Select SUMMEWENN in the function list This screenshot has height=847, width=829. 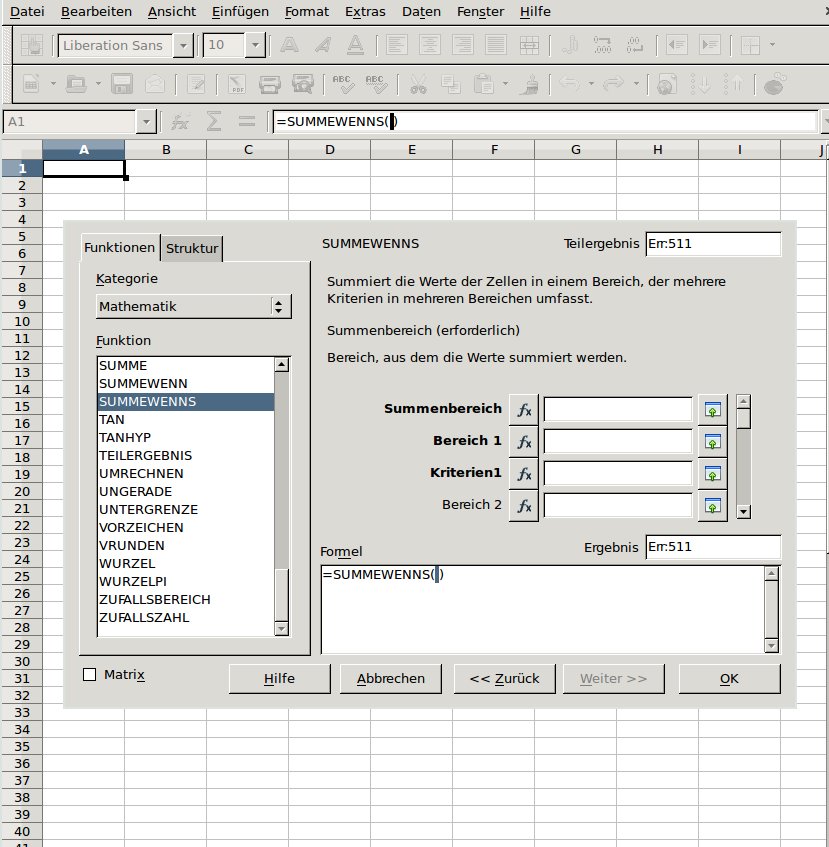pyautogui.click(x=186, y=384)
